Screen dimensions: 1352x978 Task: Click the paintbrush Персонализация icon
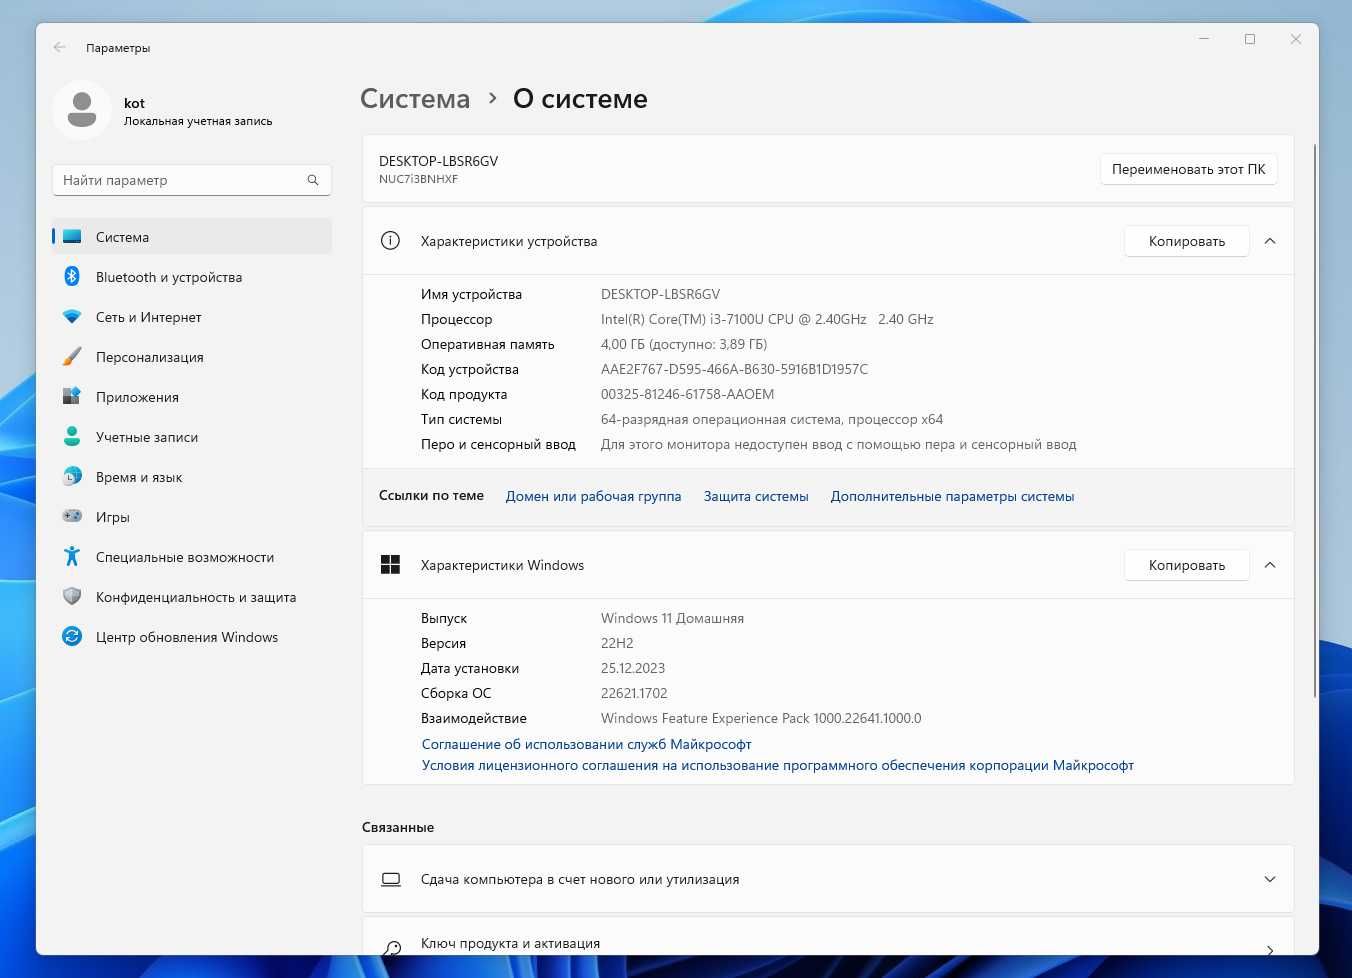(x=72, y=357)
